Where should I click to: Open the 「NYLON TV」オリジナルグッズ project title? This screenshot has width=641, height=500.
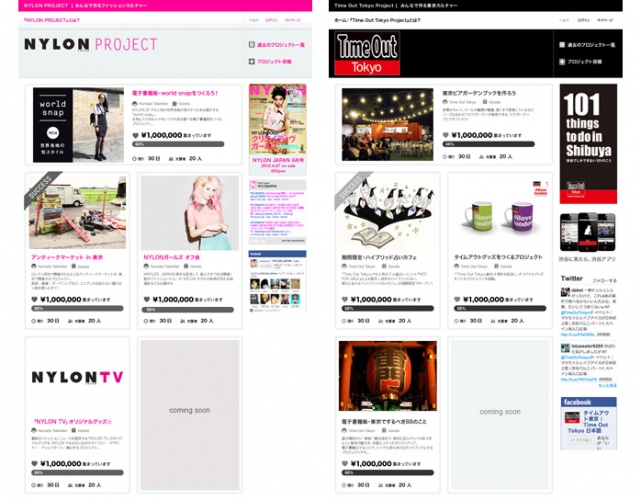pyautogui.click(x=72, y=422)
